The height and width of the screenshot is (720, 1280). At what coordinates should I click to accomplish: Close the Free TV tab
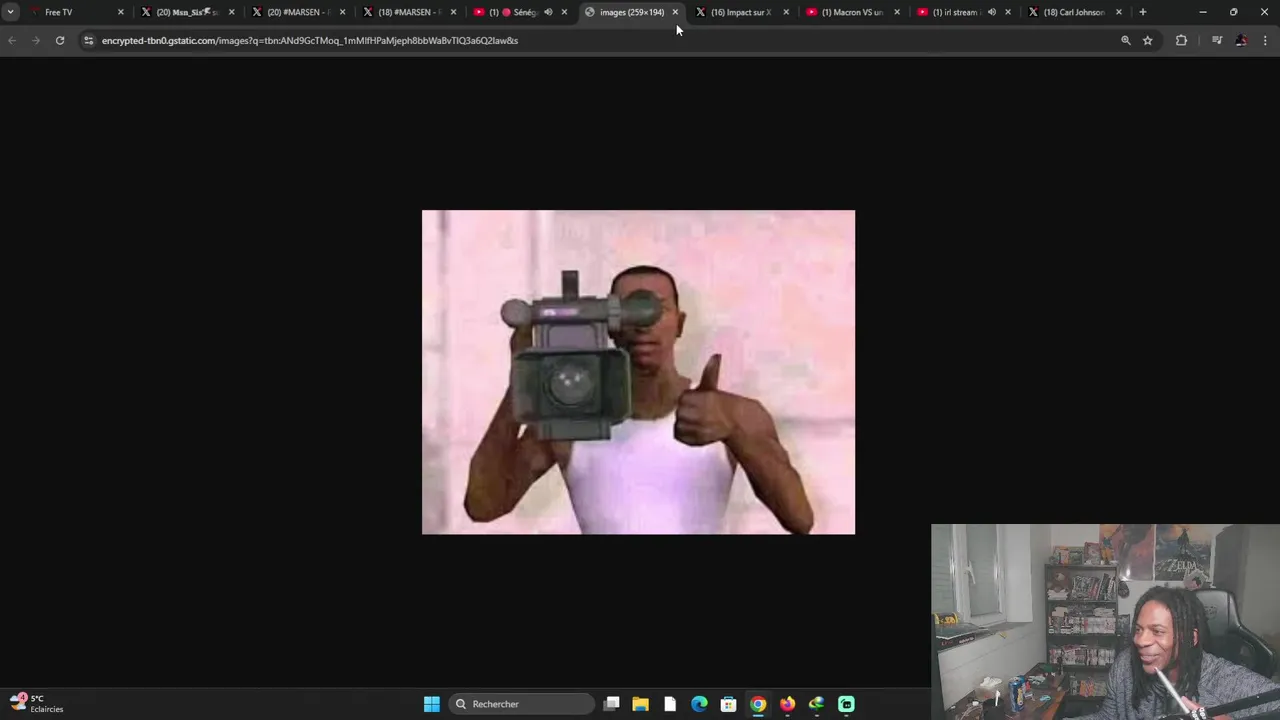pos(121,12)
